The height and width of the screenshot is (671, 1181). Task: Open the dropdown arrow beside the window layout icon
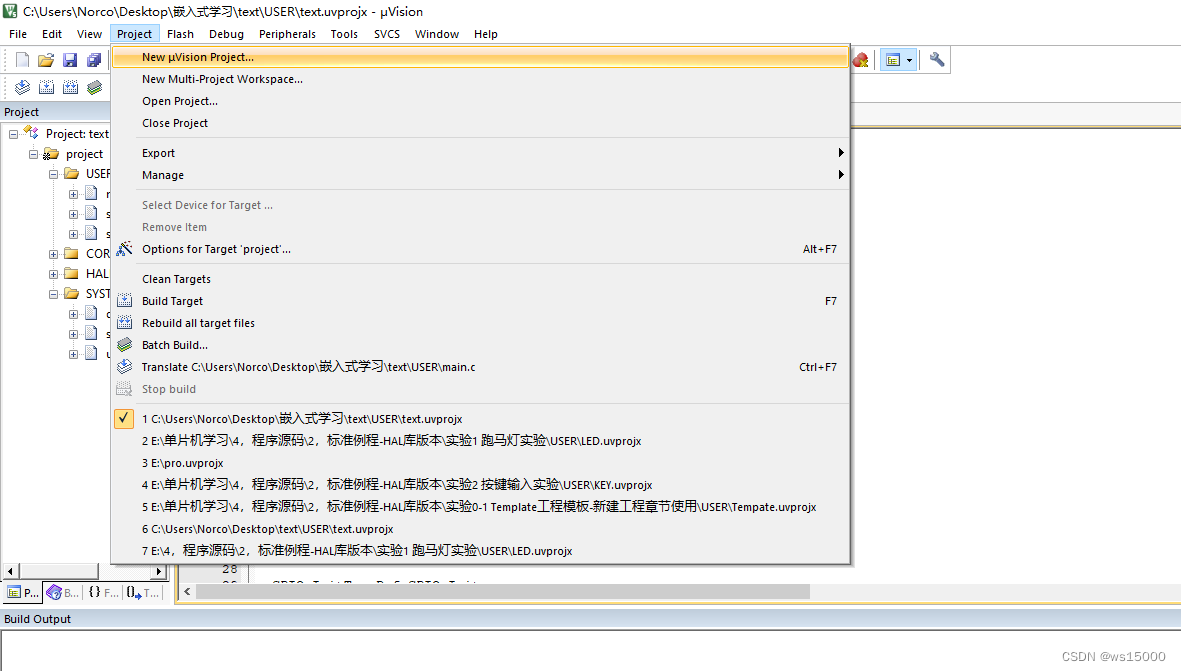[909, 59]
